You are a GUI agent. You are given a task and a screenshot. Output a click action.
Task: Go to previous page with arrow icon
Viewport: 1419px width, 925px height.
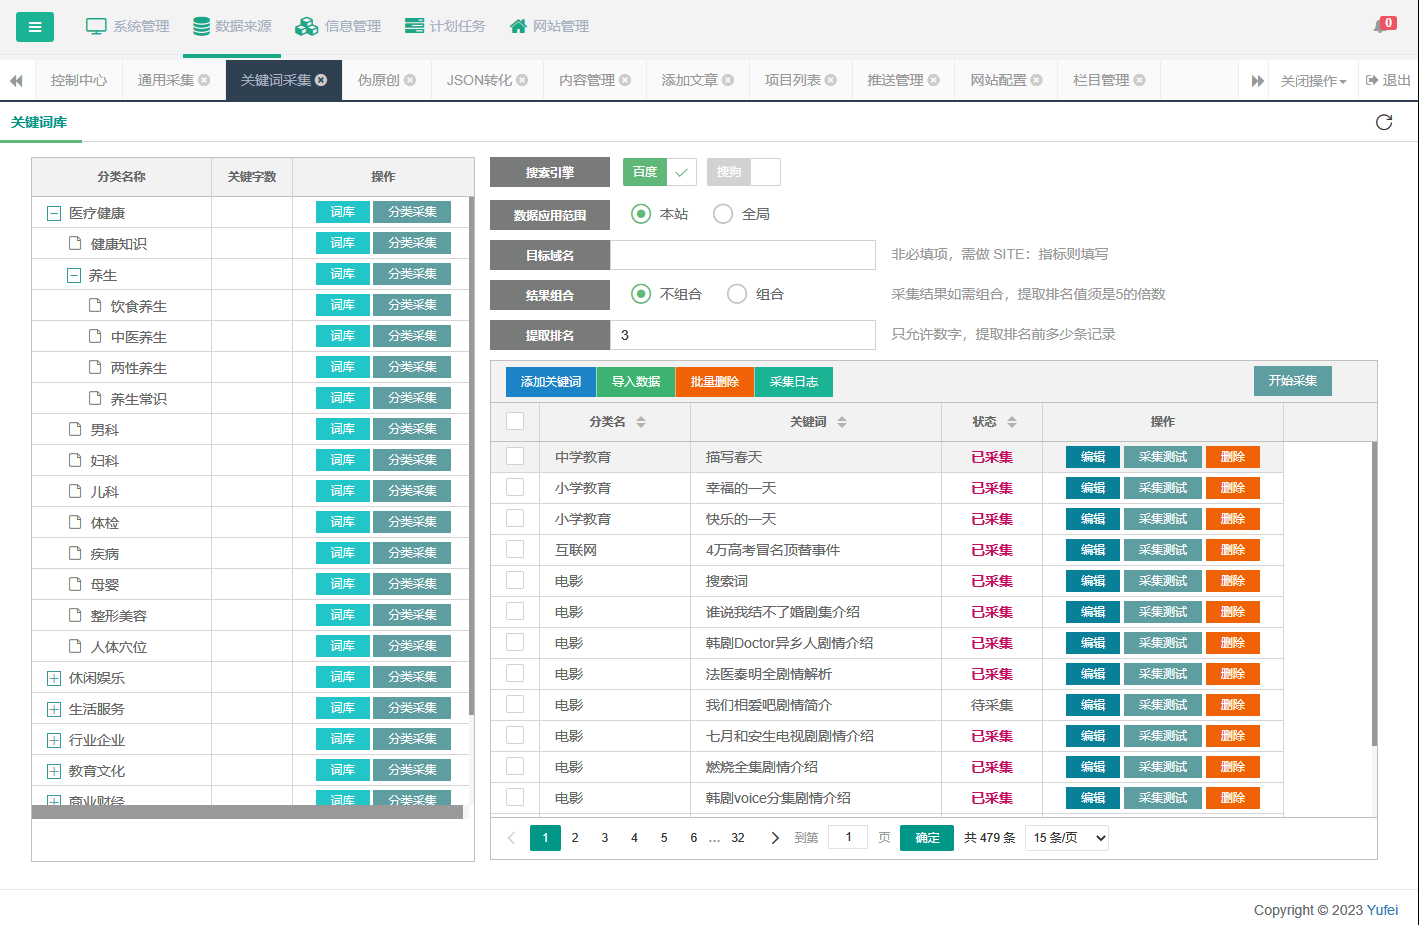pyautogui.click(x=511, y=838)
